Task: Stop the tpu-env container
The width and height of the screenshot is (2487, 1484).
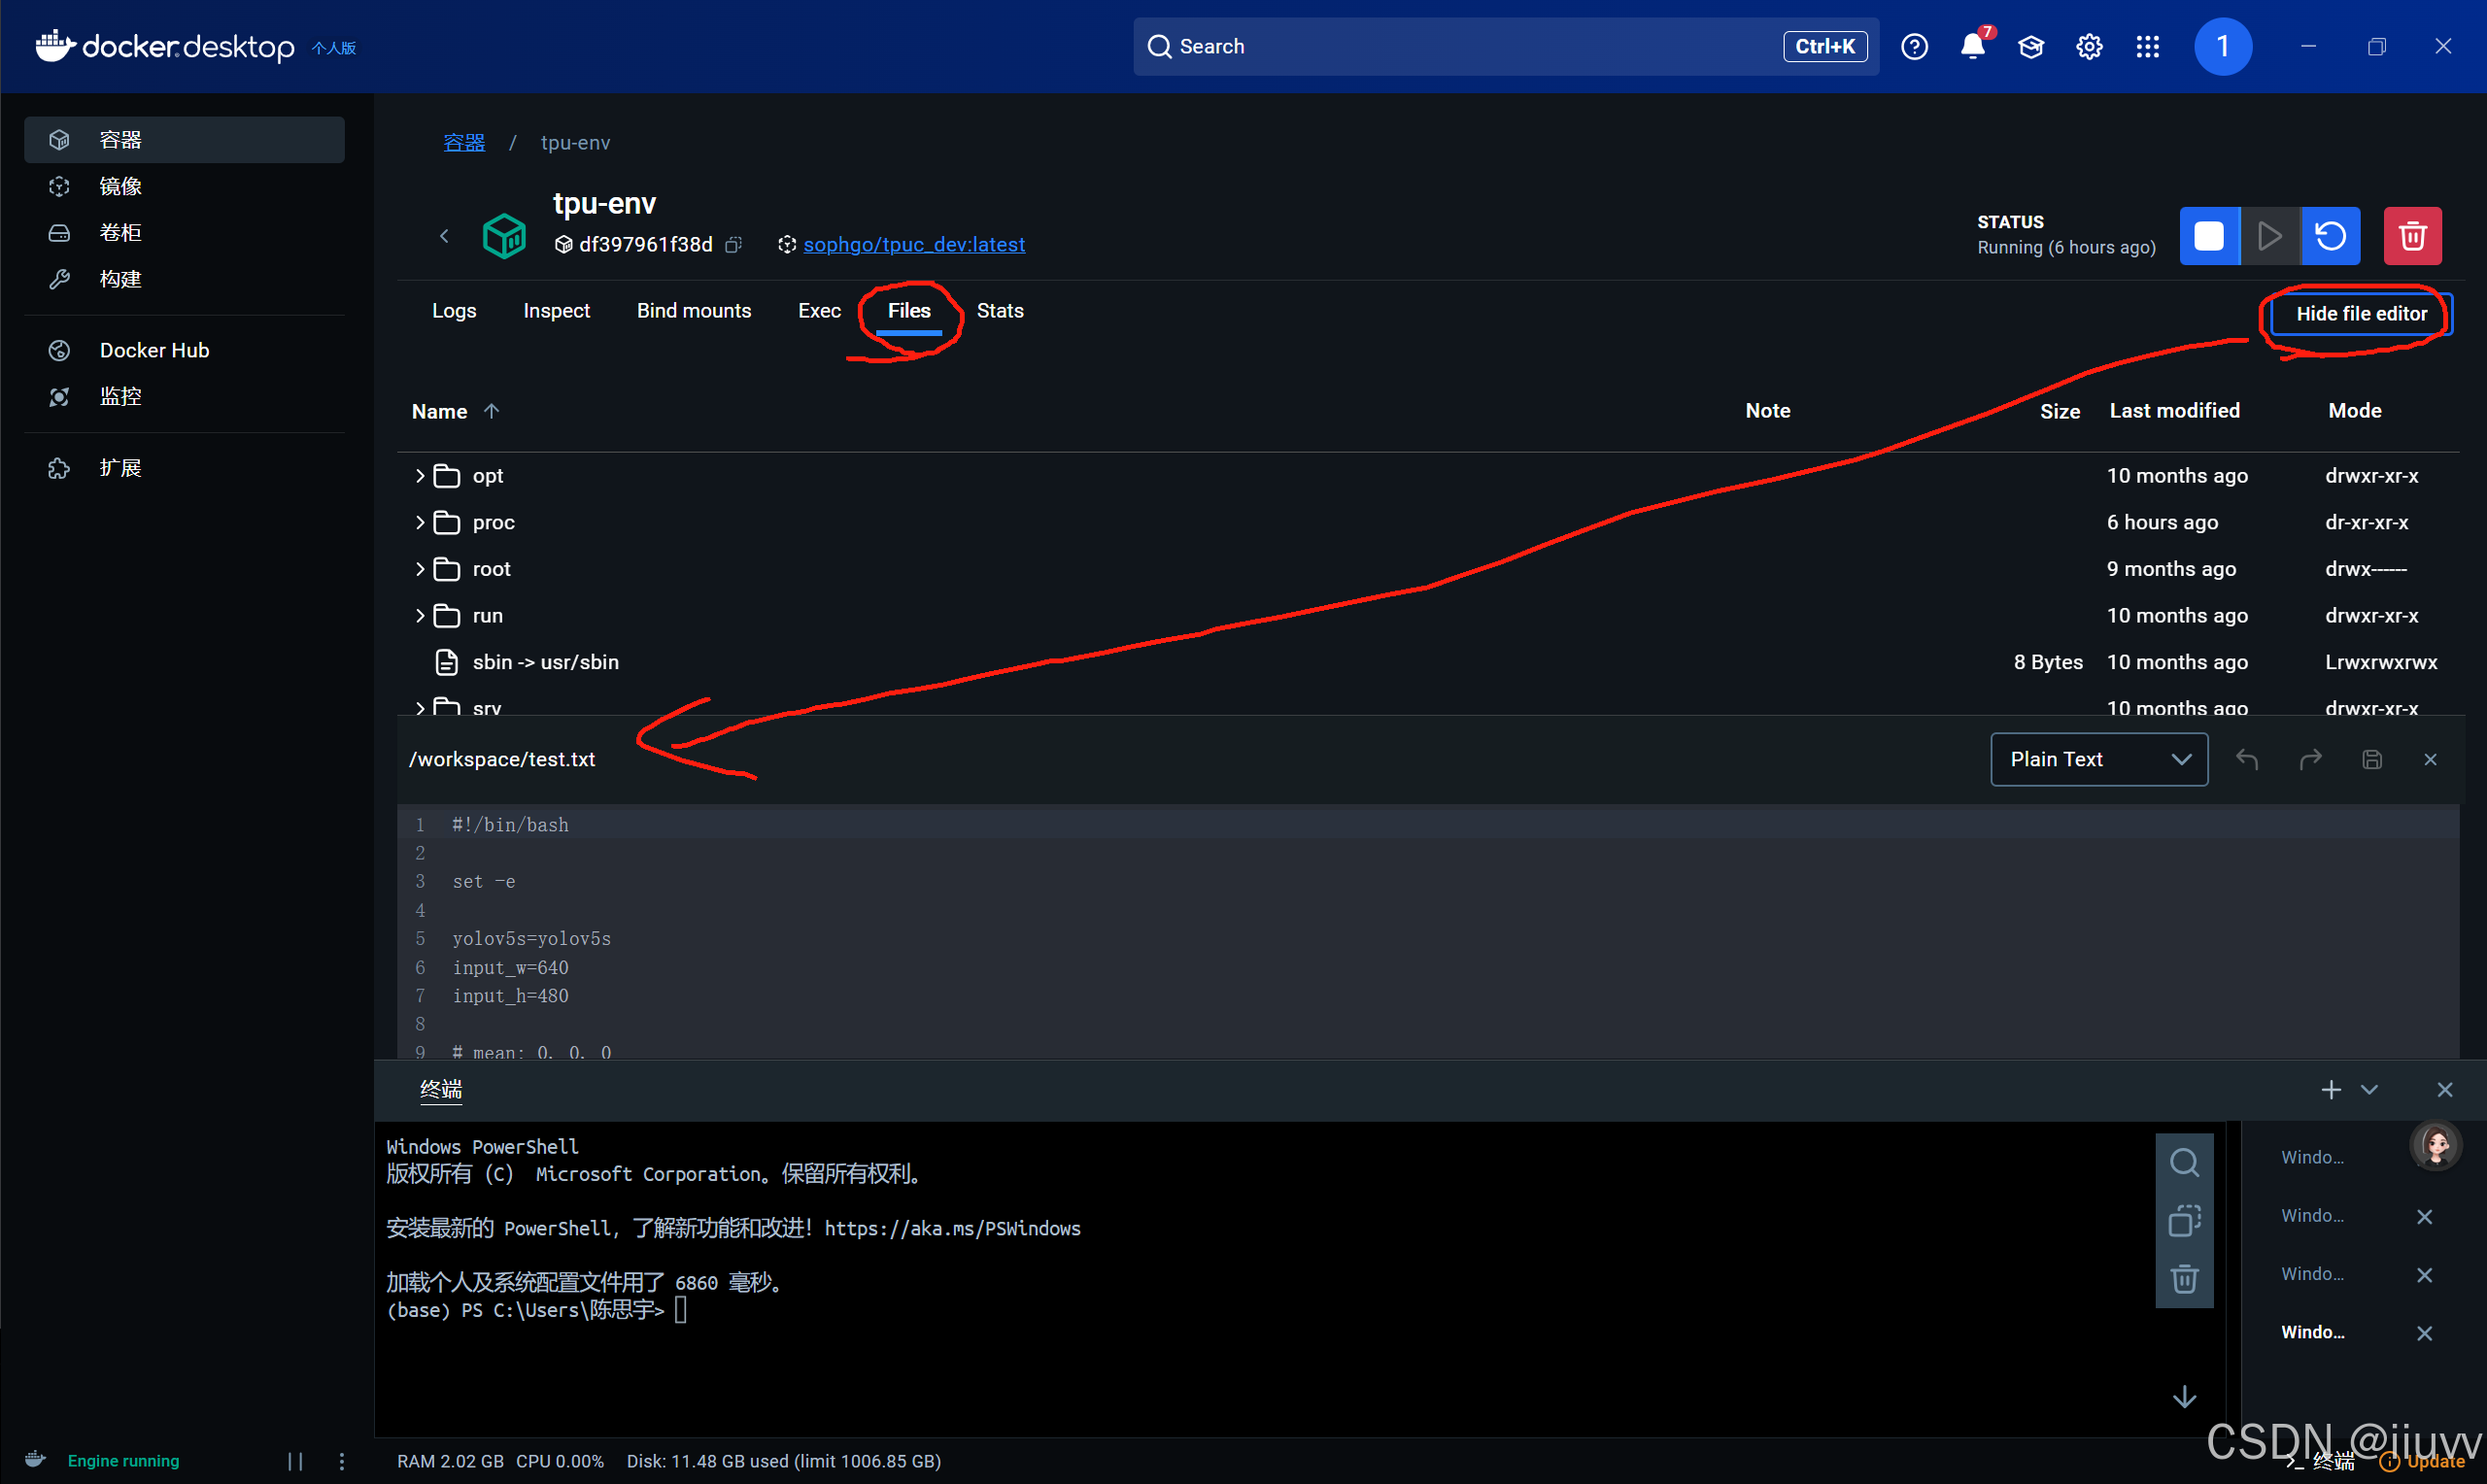Action: pyautogui.click(x=2209, y=236)
